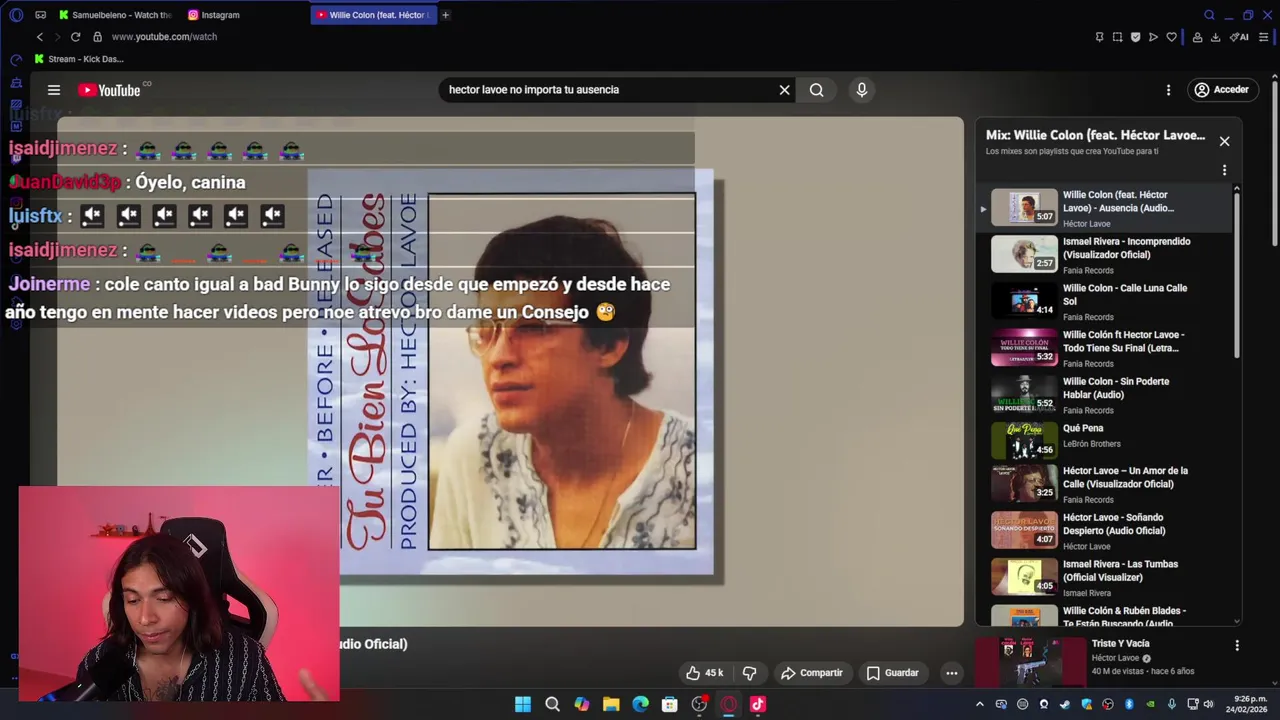Screen dimensions: 1280x720
Task: Open Windows taskbar search
Action: [552, 704]
